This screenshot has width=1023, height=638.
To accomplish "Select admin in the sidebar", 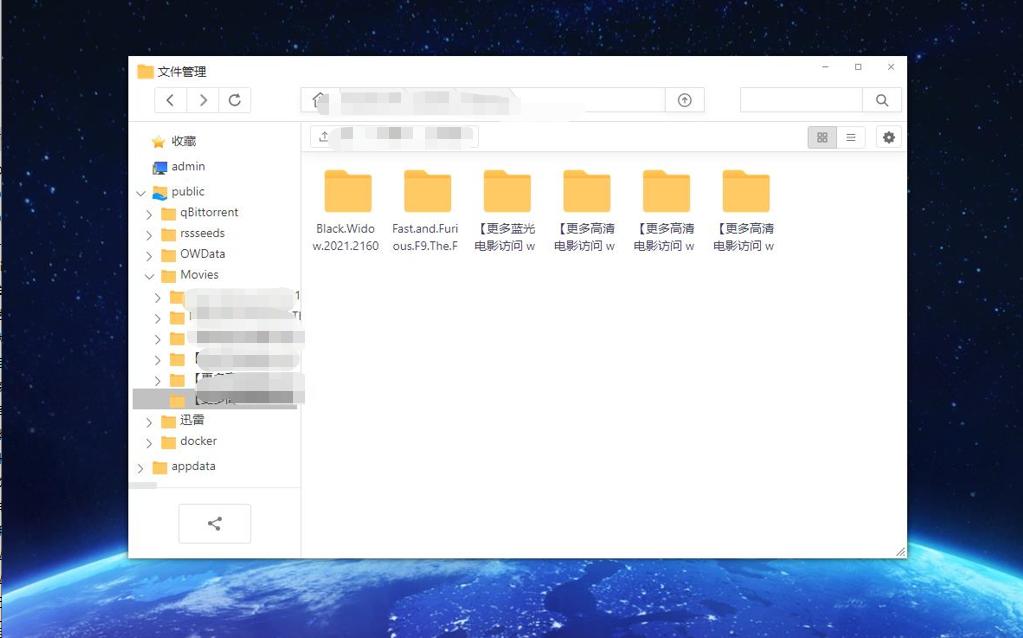I will pyautogui.click(x=186, y=166).
